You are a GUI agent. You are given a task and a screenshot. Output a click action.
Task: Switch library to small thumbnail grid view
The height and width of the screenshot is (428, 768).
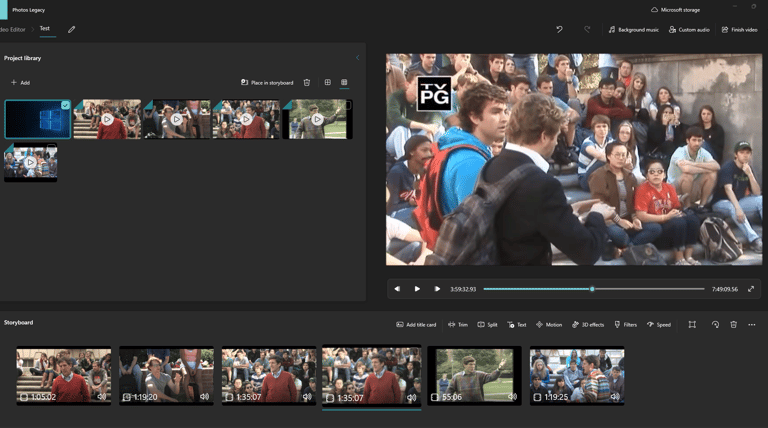[x=344, y=82]
